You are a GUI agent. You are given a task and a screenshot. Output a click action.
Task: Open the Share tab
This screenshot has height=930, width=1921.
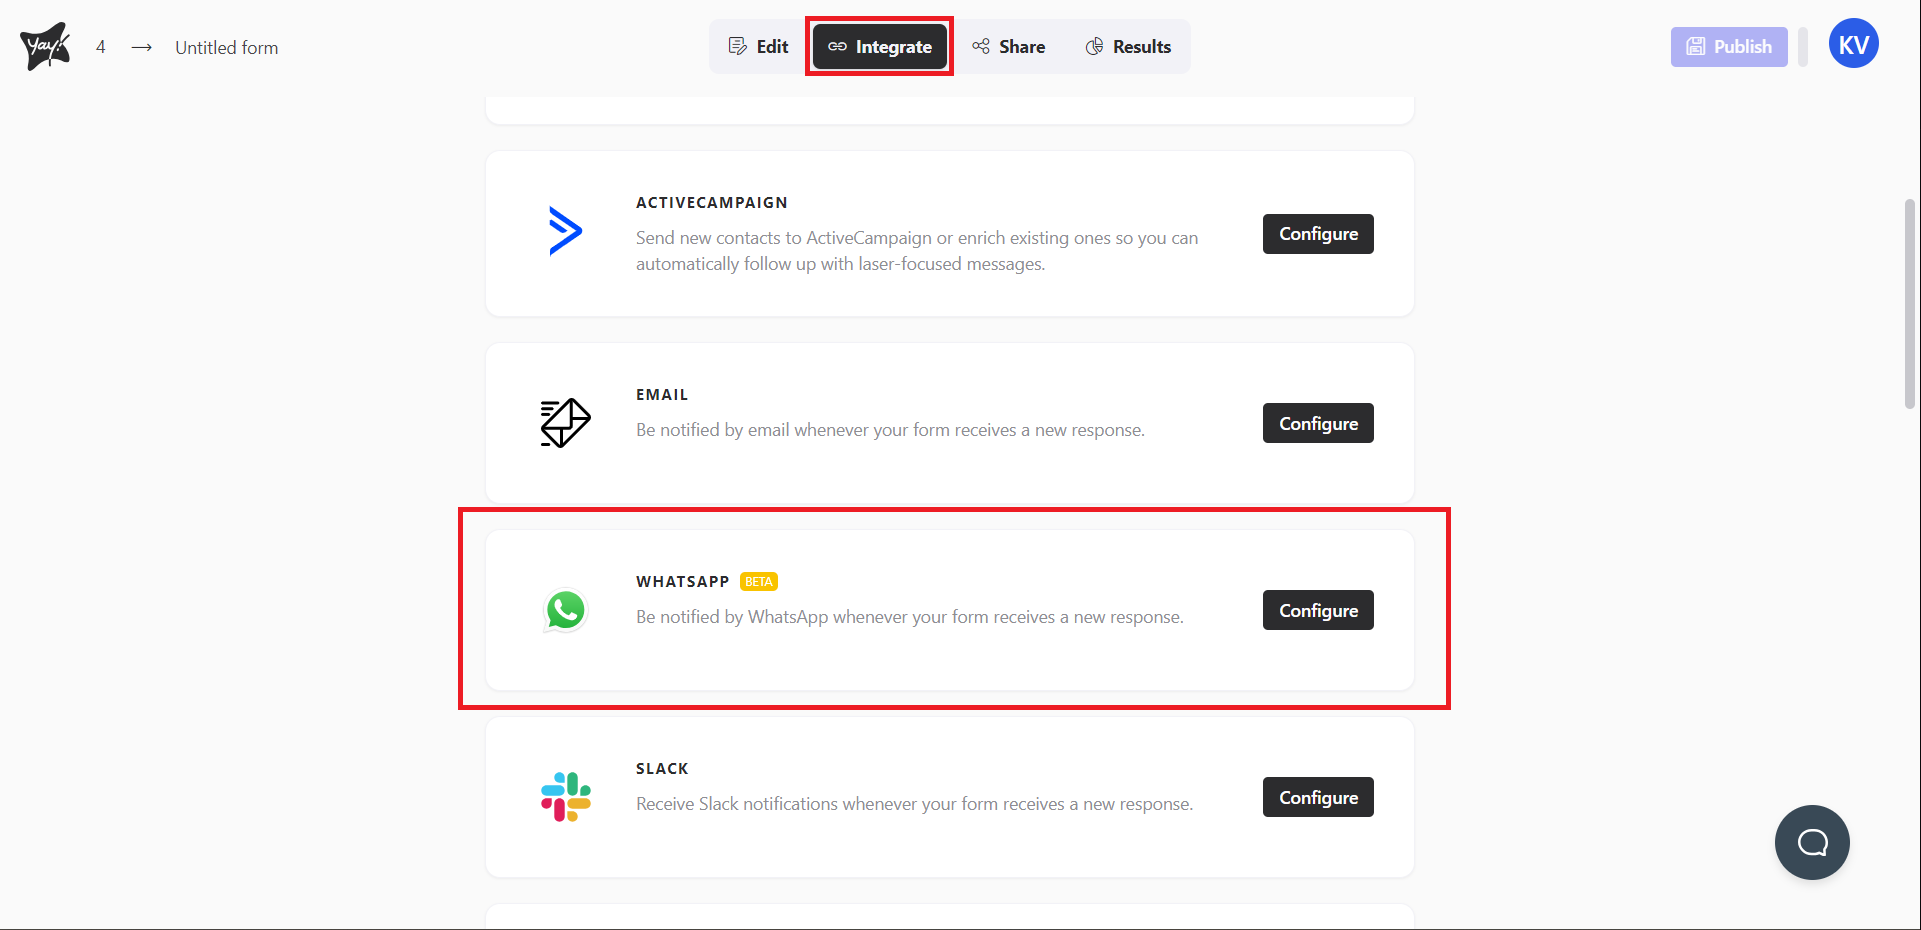pyautogui.click(x=1010, y=46)
